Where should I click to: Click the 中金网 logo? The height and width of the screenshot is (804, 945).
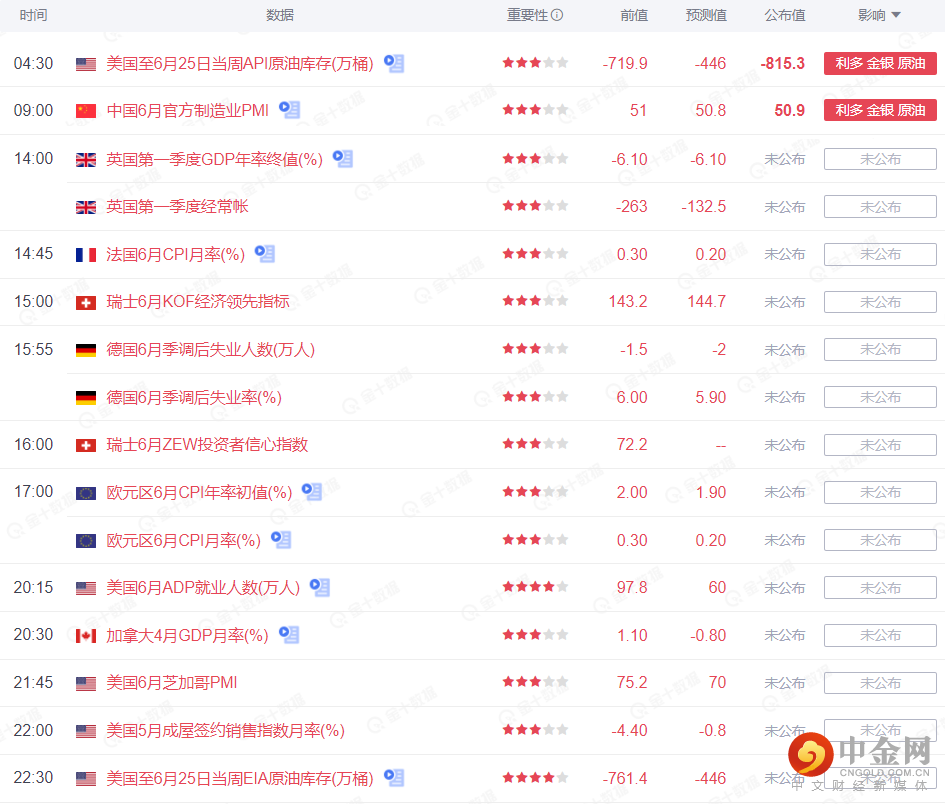pyautogui.click(x=862, y=761)
